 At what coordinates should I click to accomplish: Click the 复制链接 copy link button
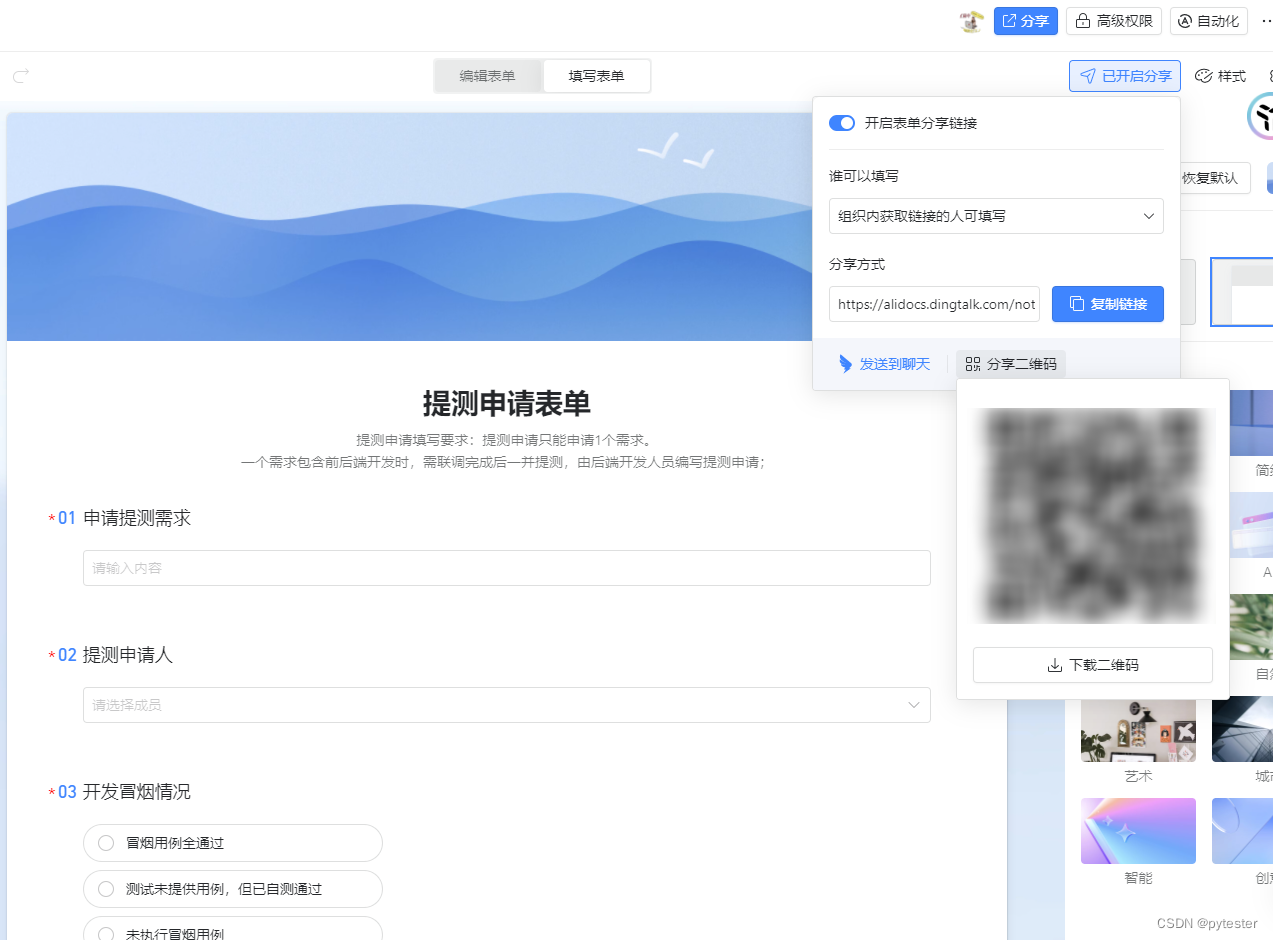tap(1108, 304)
